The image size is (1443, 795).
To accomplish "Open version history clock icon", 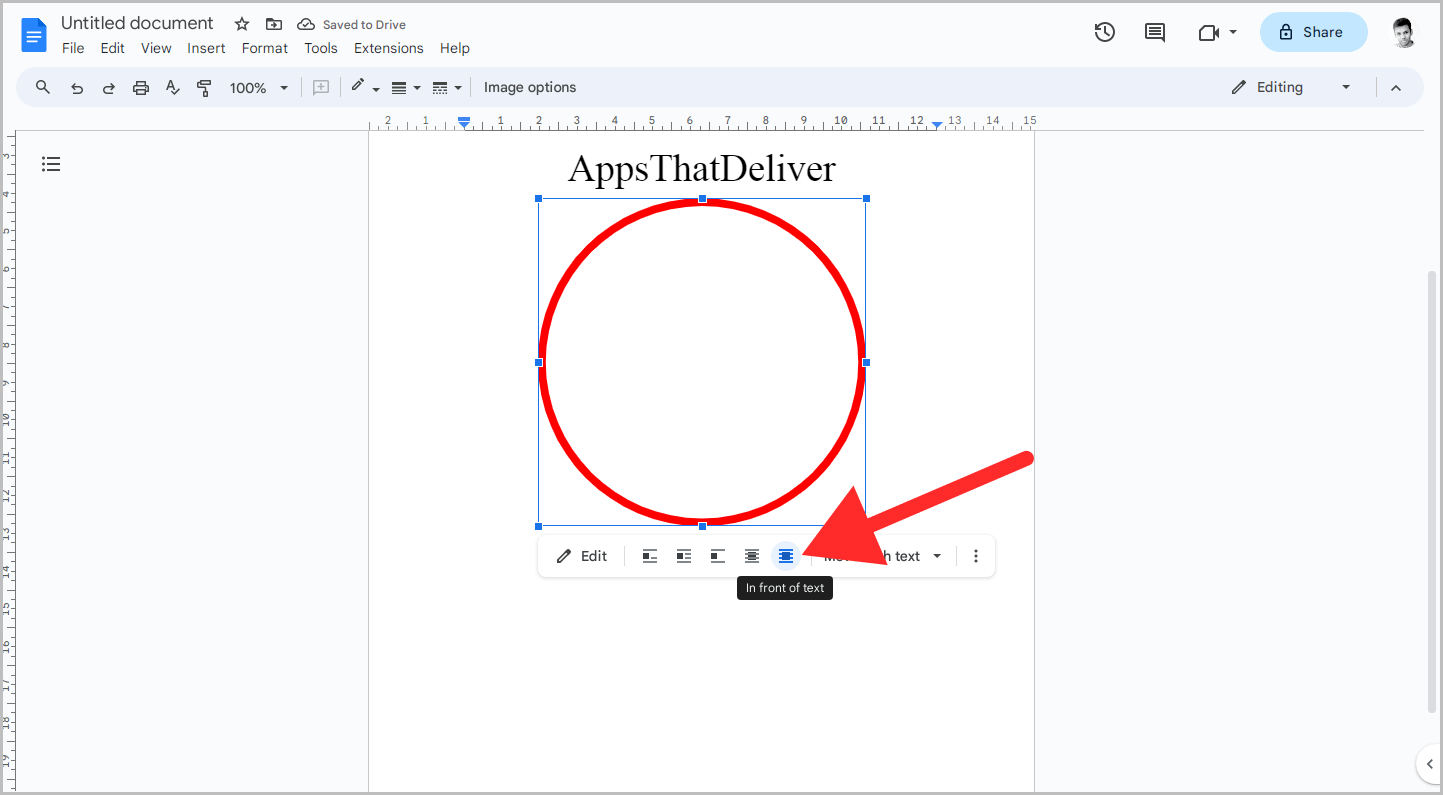I will [x=1105, y=32].
